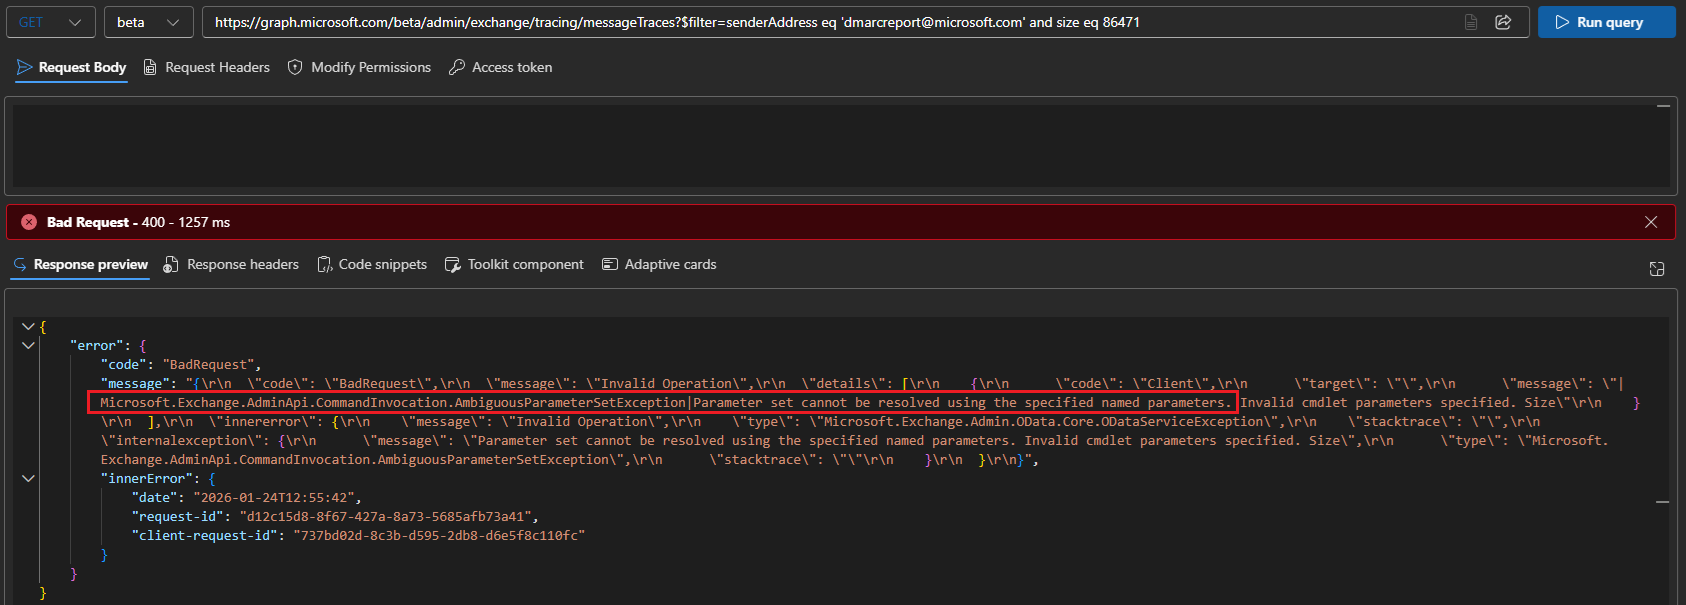The height and width of the screenshot is (605, 1686).
Task: Switch to the Request Headers tab
Action: pyautogui.click(x=207, y=67)
